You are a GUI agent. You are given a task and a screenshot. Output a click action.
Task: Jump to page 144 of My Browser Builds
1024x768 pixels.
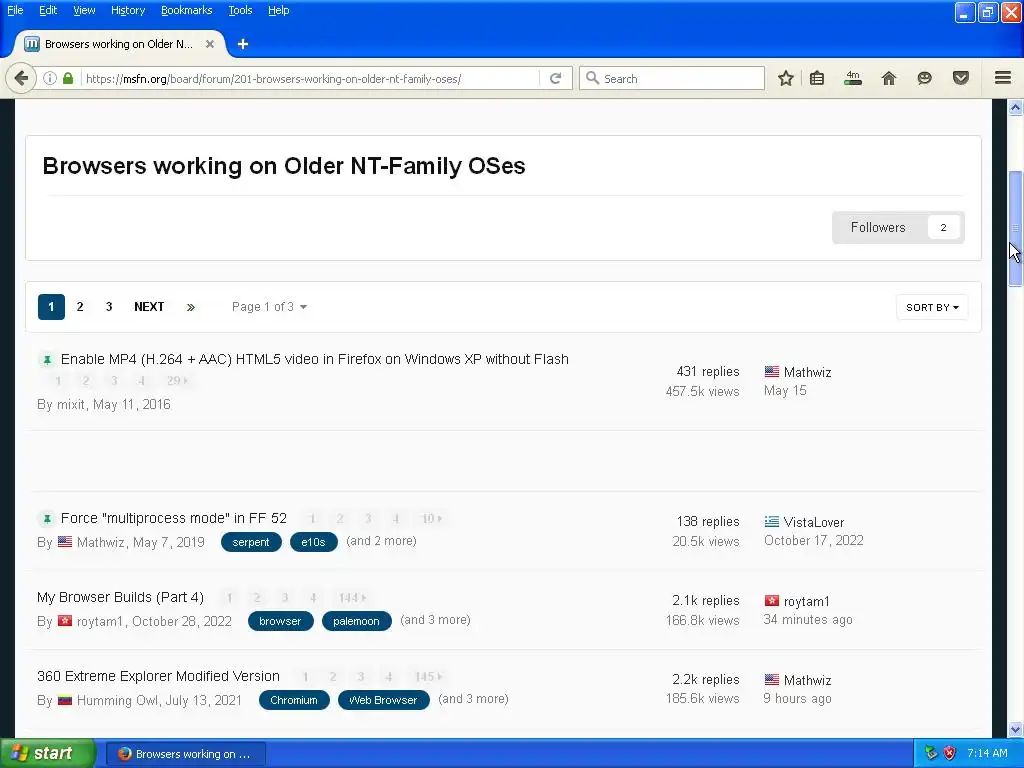[x=352, y=598]
